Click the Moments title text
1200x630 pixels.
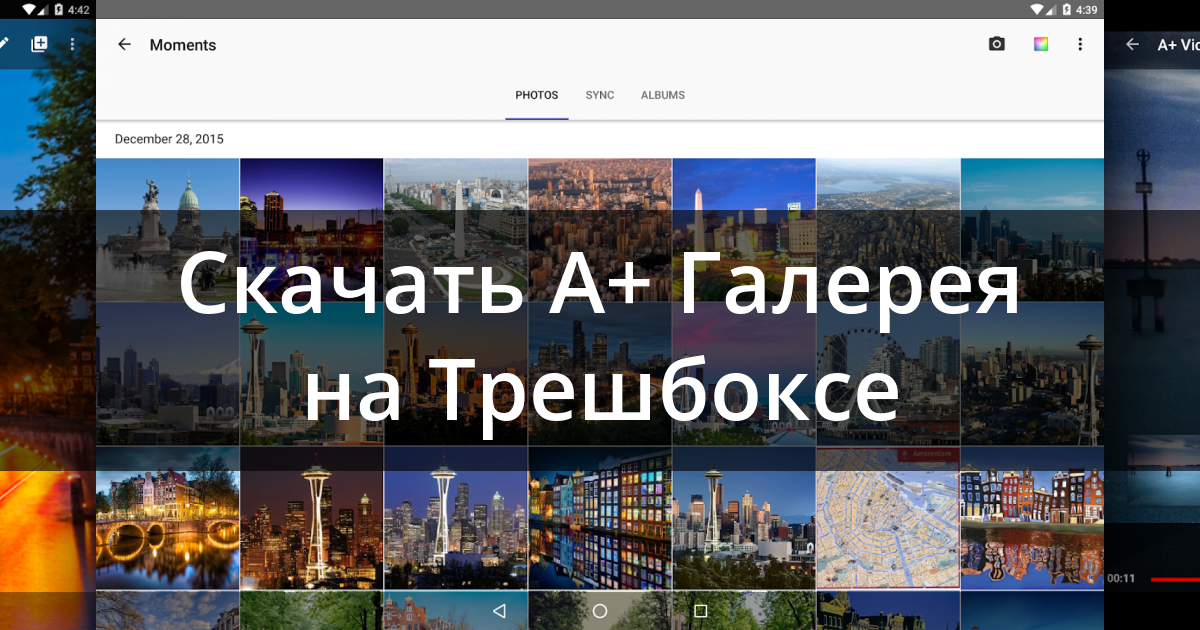coord(183,45)
